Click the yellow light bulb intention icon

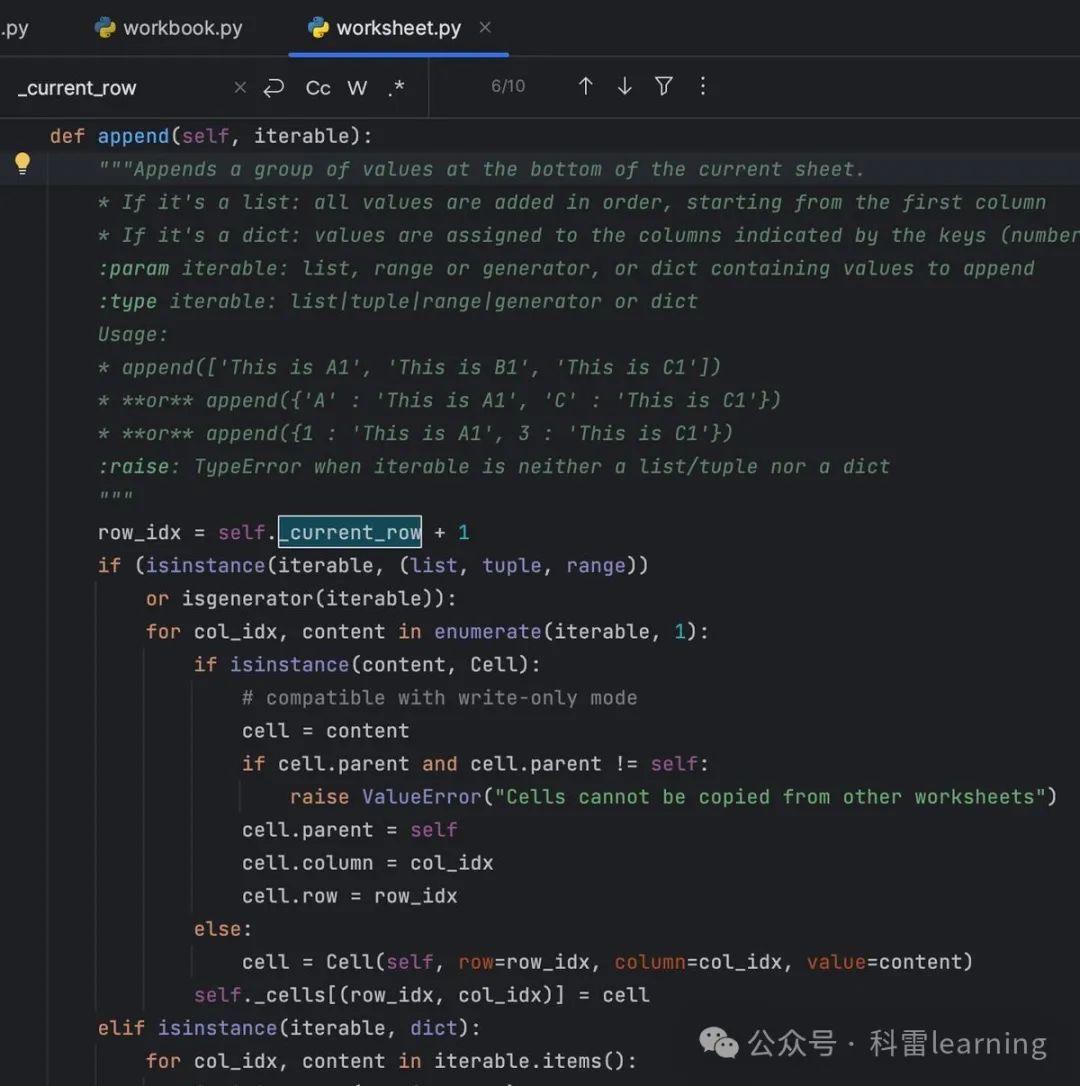pyautogui.click(x=22, y=164)
